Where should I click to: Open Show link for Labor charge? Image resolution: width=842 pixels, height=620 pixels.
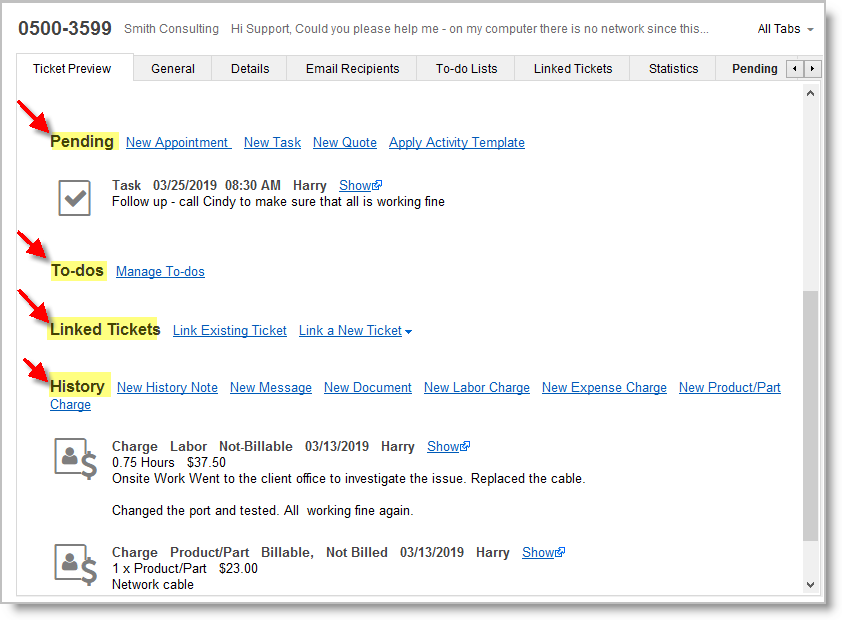pyautogui.click(x=443, y=446)
